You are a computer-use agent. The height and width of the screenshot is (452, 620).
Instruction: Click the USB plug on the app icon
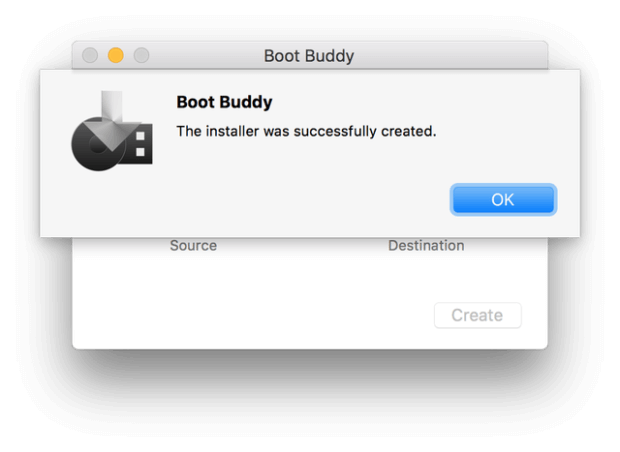[x=139, y=144]
